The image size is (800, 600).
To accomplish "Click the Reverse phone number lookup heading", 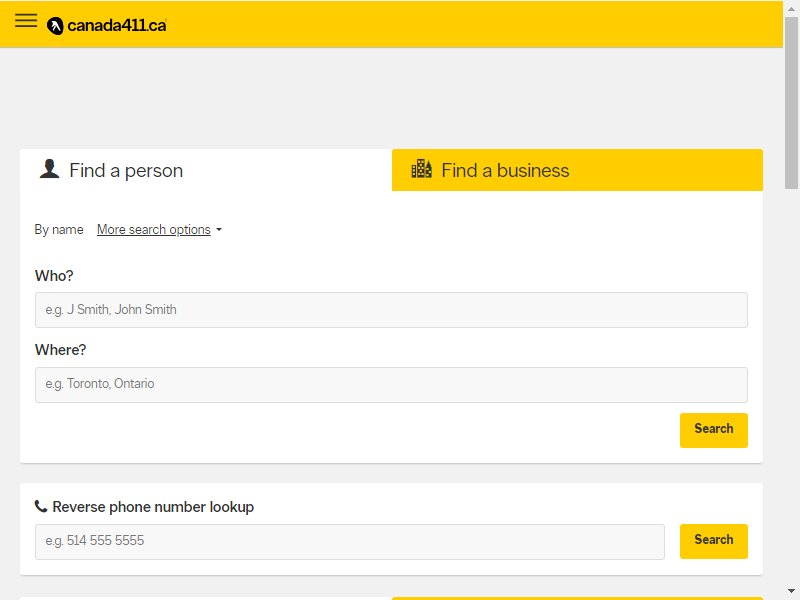I will (153, 507).
